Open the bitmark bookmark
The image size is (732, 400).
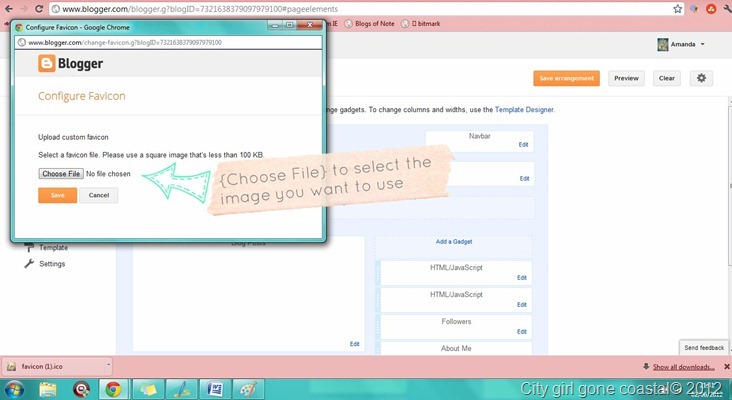click(x=421, y=23)
